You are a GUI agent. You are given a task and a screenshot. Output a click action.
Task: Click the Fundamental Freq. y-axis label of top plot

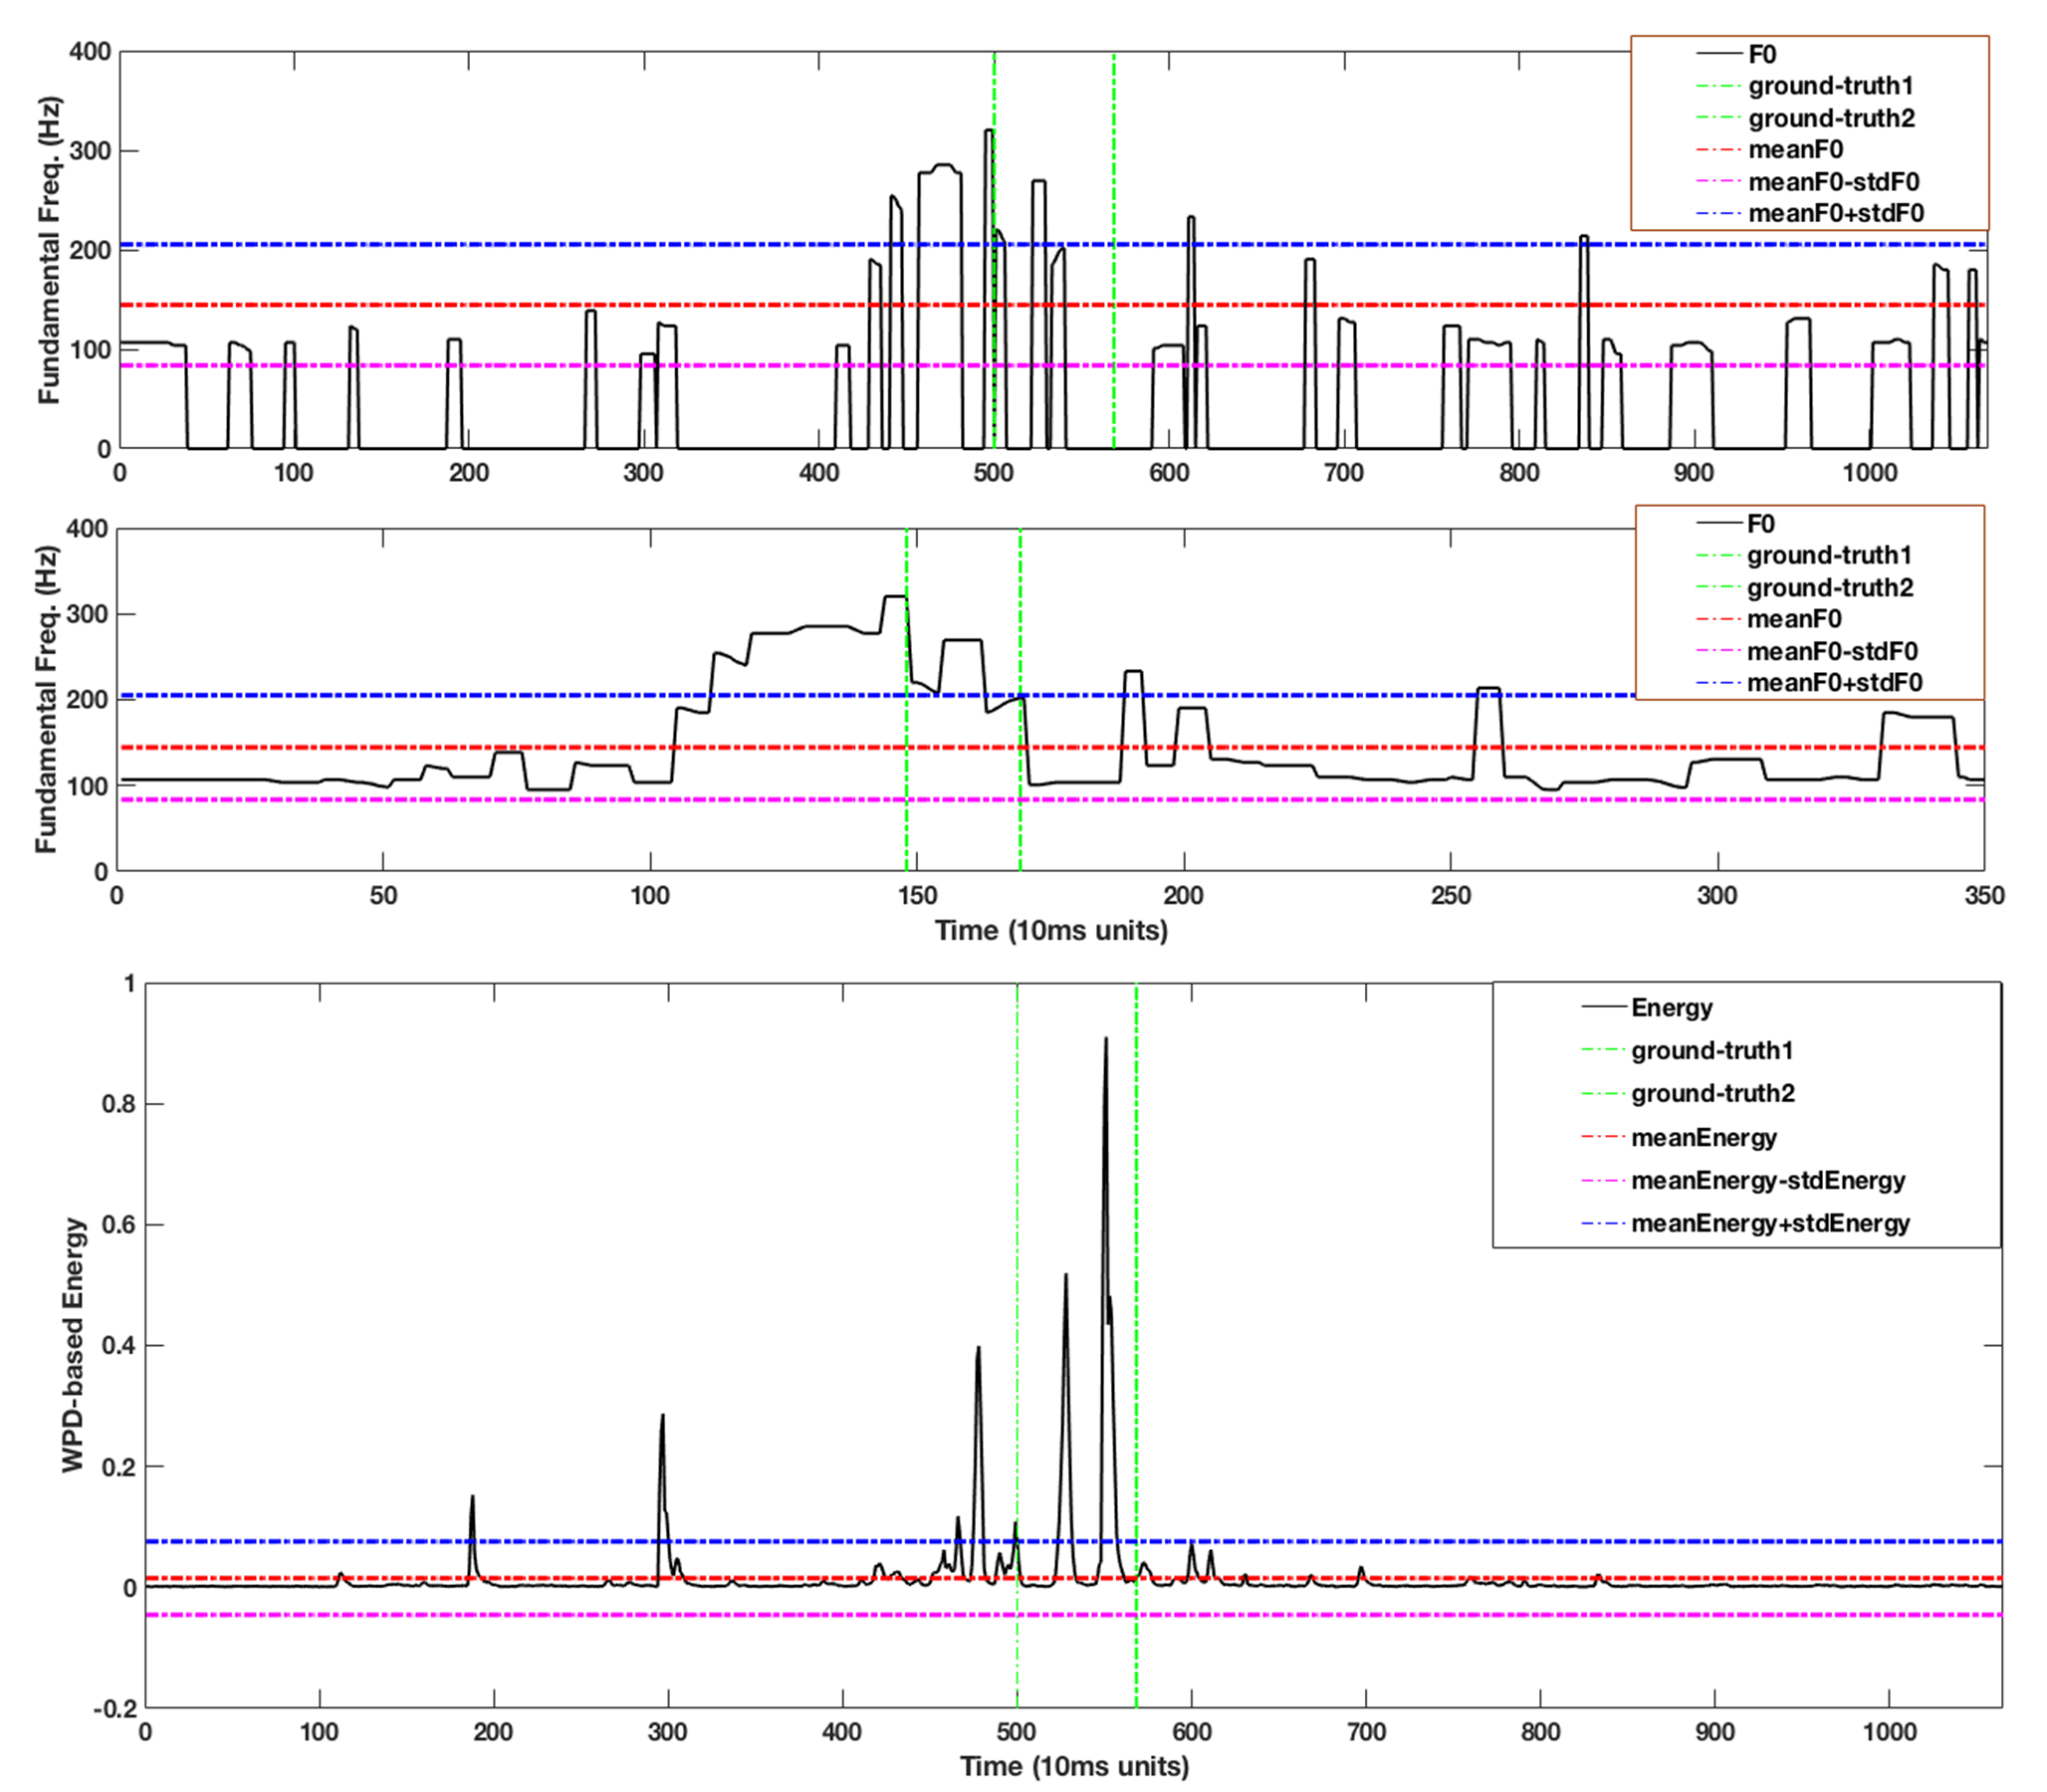[49, 250]
